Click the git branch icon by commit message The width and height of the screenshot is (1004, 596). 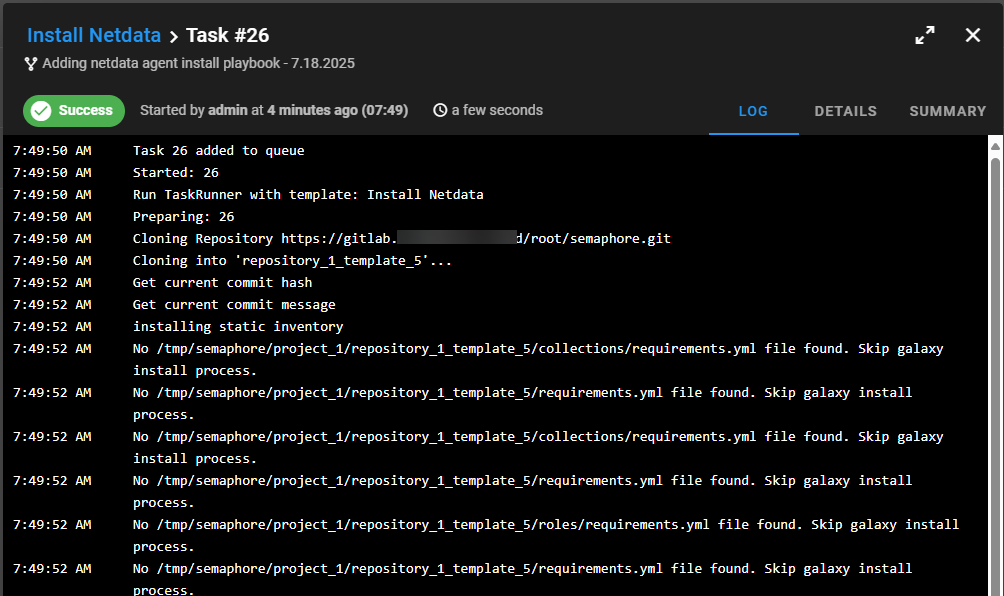[31, 64]
